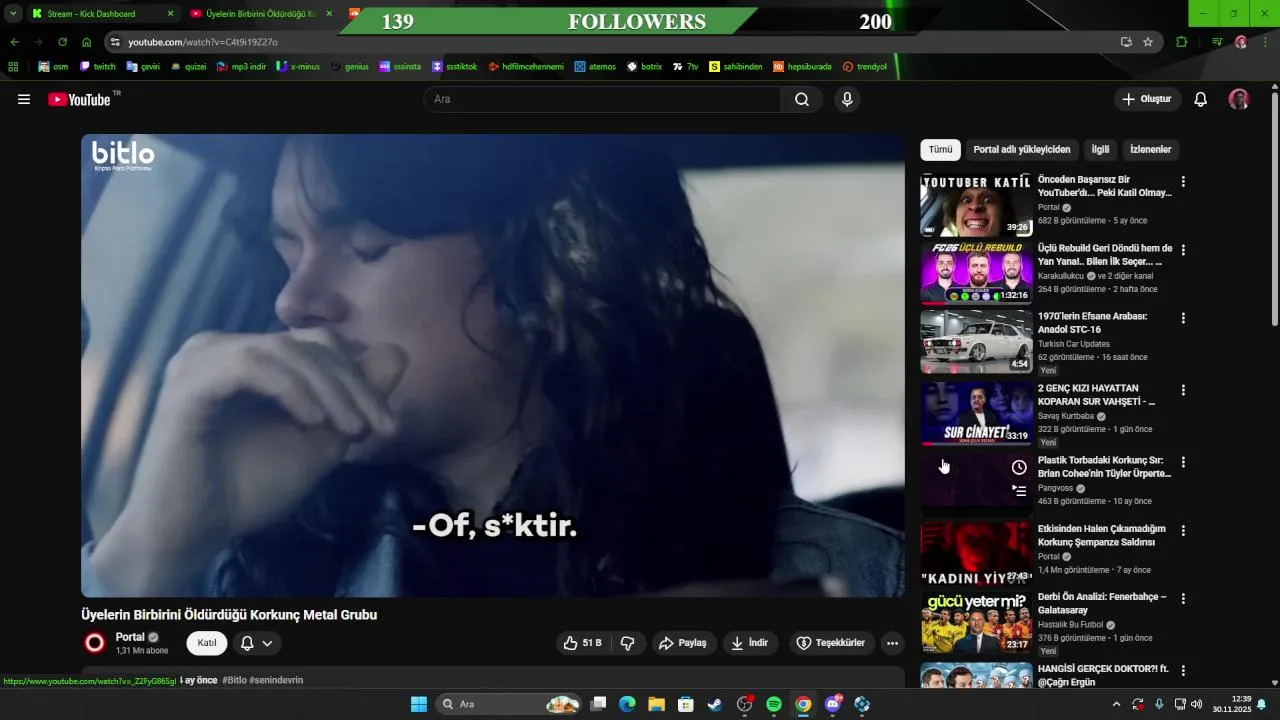Open options for "Plastik Torbadaki Korkunç Sır" video
This screenshot has height=720, width=1280.
[x=1183, y=462]
